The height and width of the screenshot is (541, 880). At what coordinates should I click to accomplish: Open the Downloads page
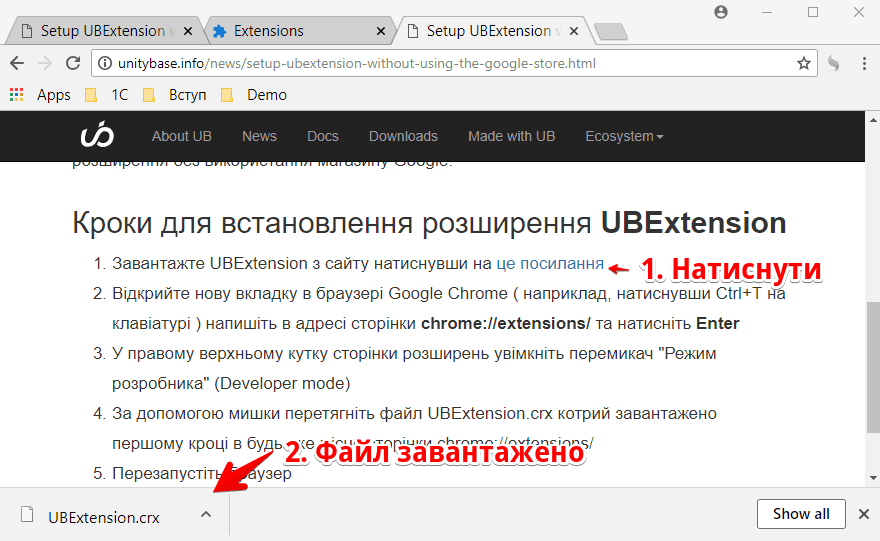pos(403,136)
